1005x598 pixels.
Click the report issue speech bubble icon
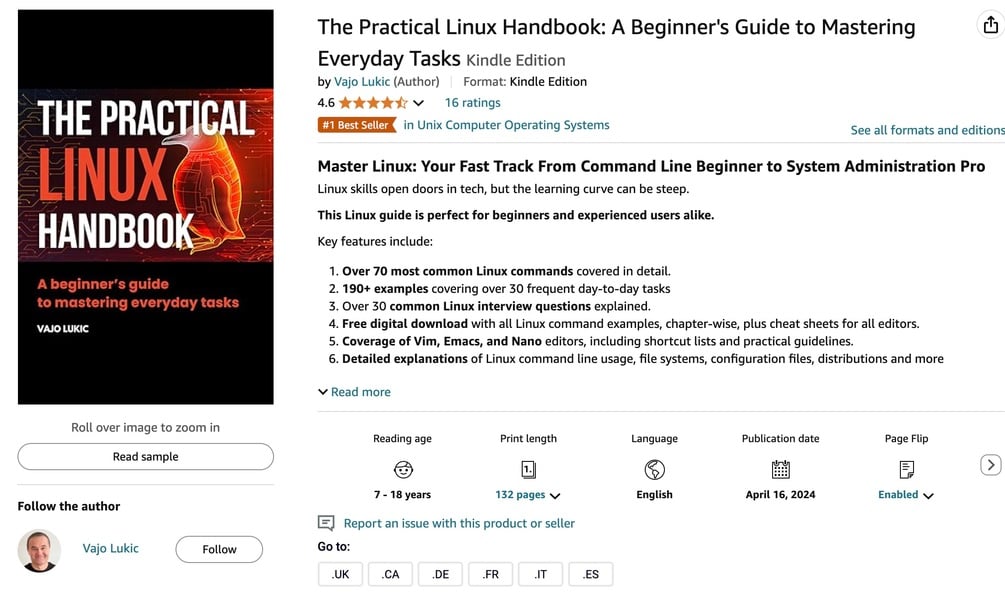pos(326,523)
